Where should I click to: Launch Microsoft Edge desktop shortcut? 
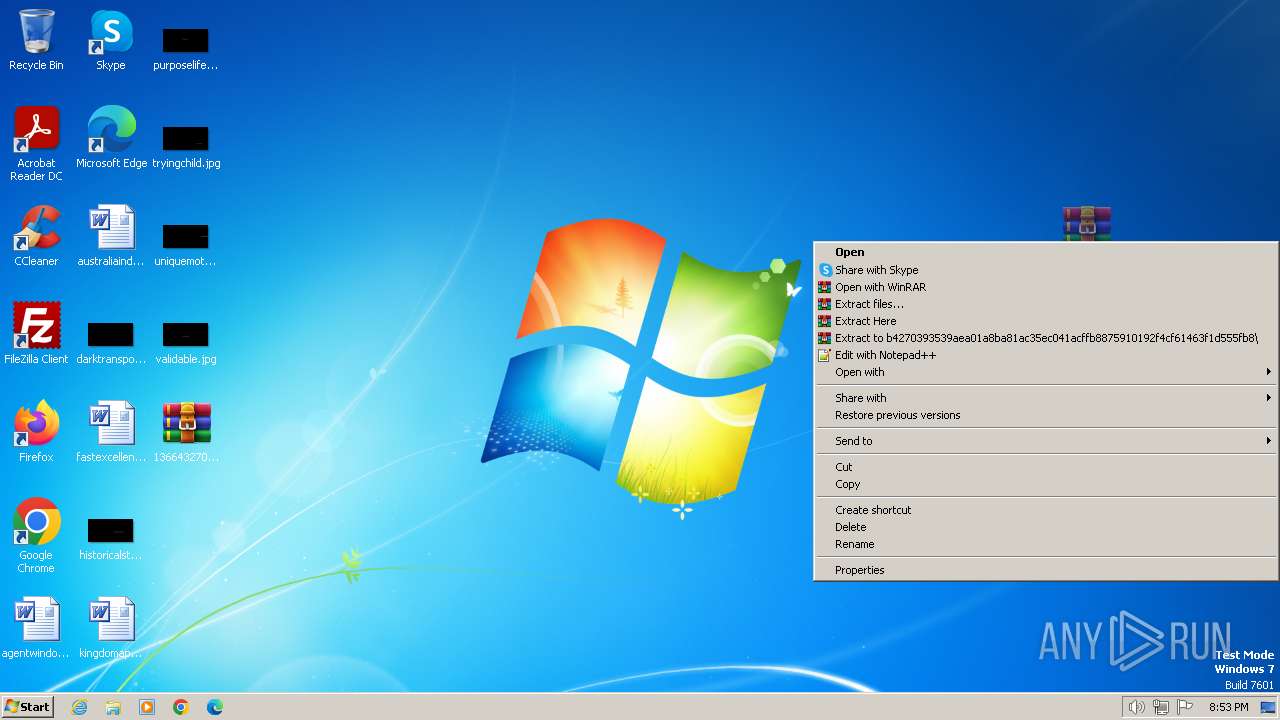111,138
